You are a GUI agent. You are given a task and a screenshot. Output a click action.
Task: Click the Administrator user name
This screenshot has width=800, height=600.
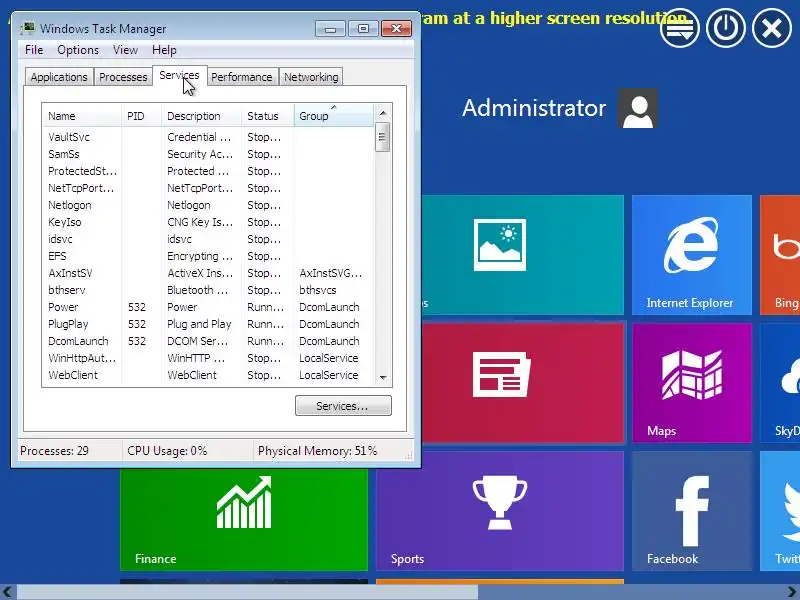click(534, 108)
